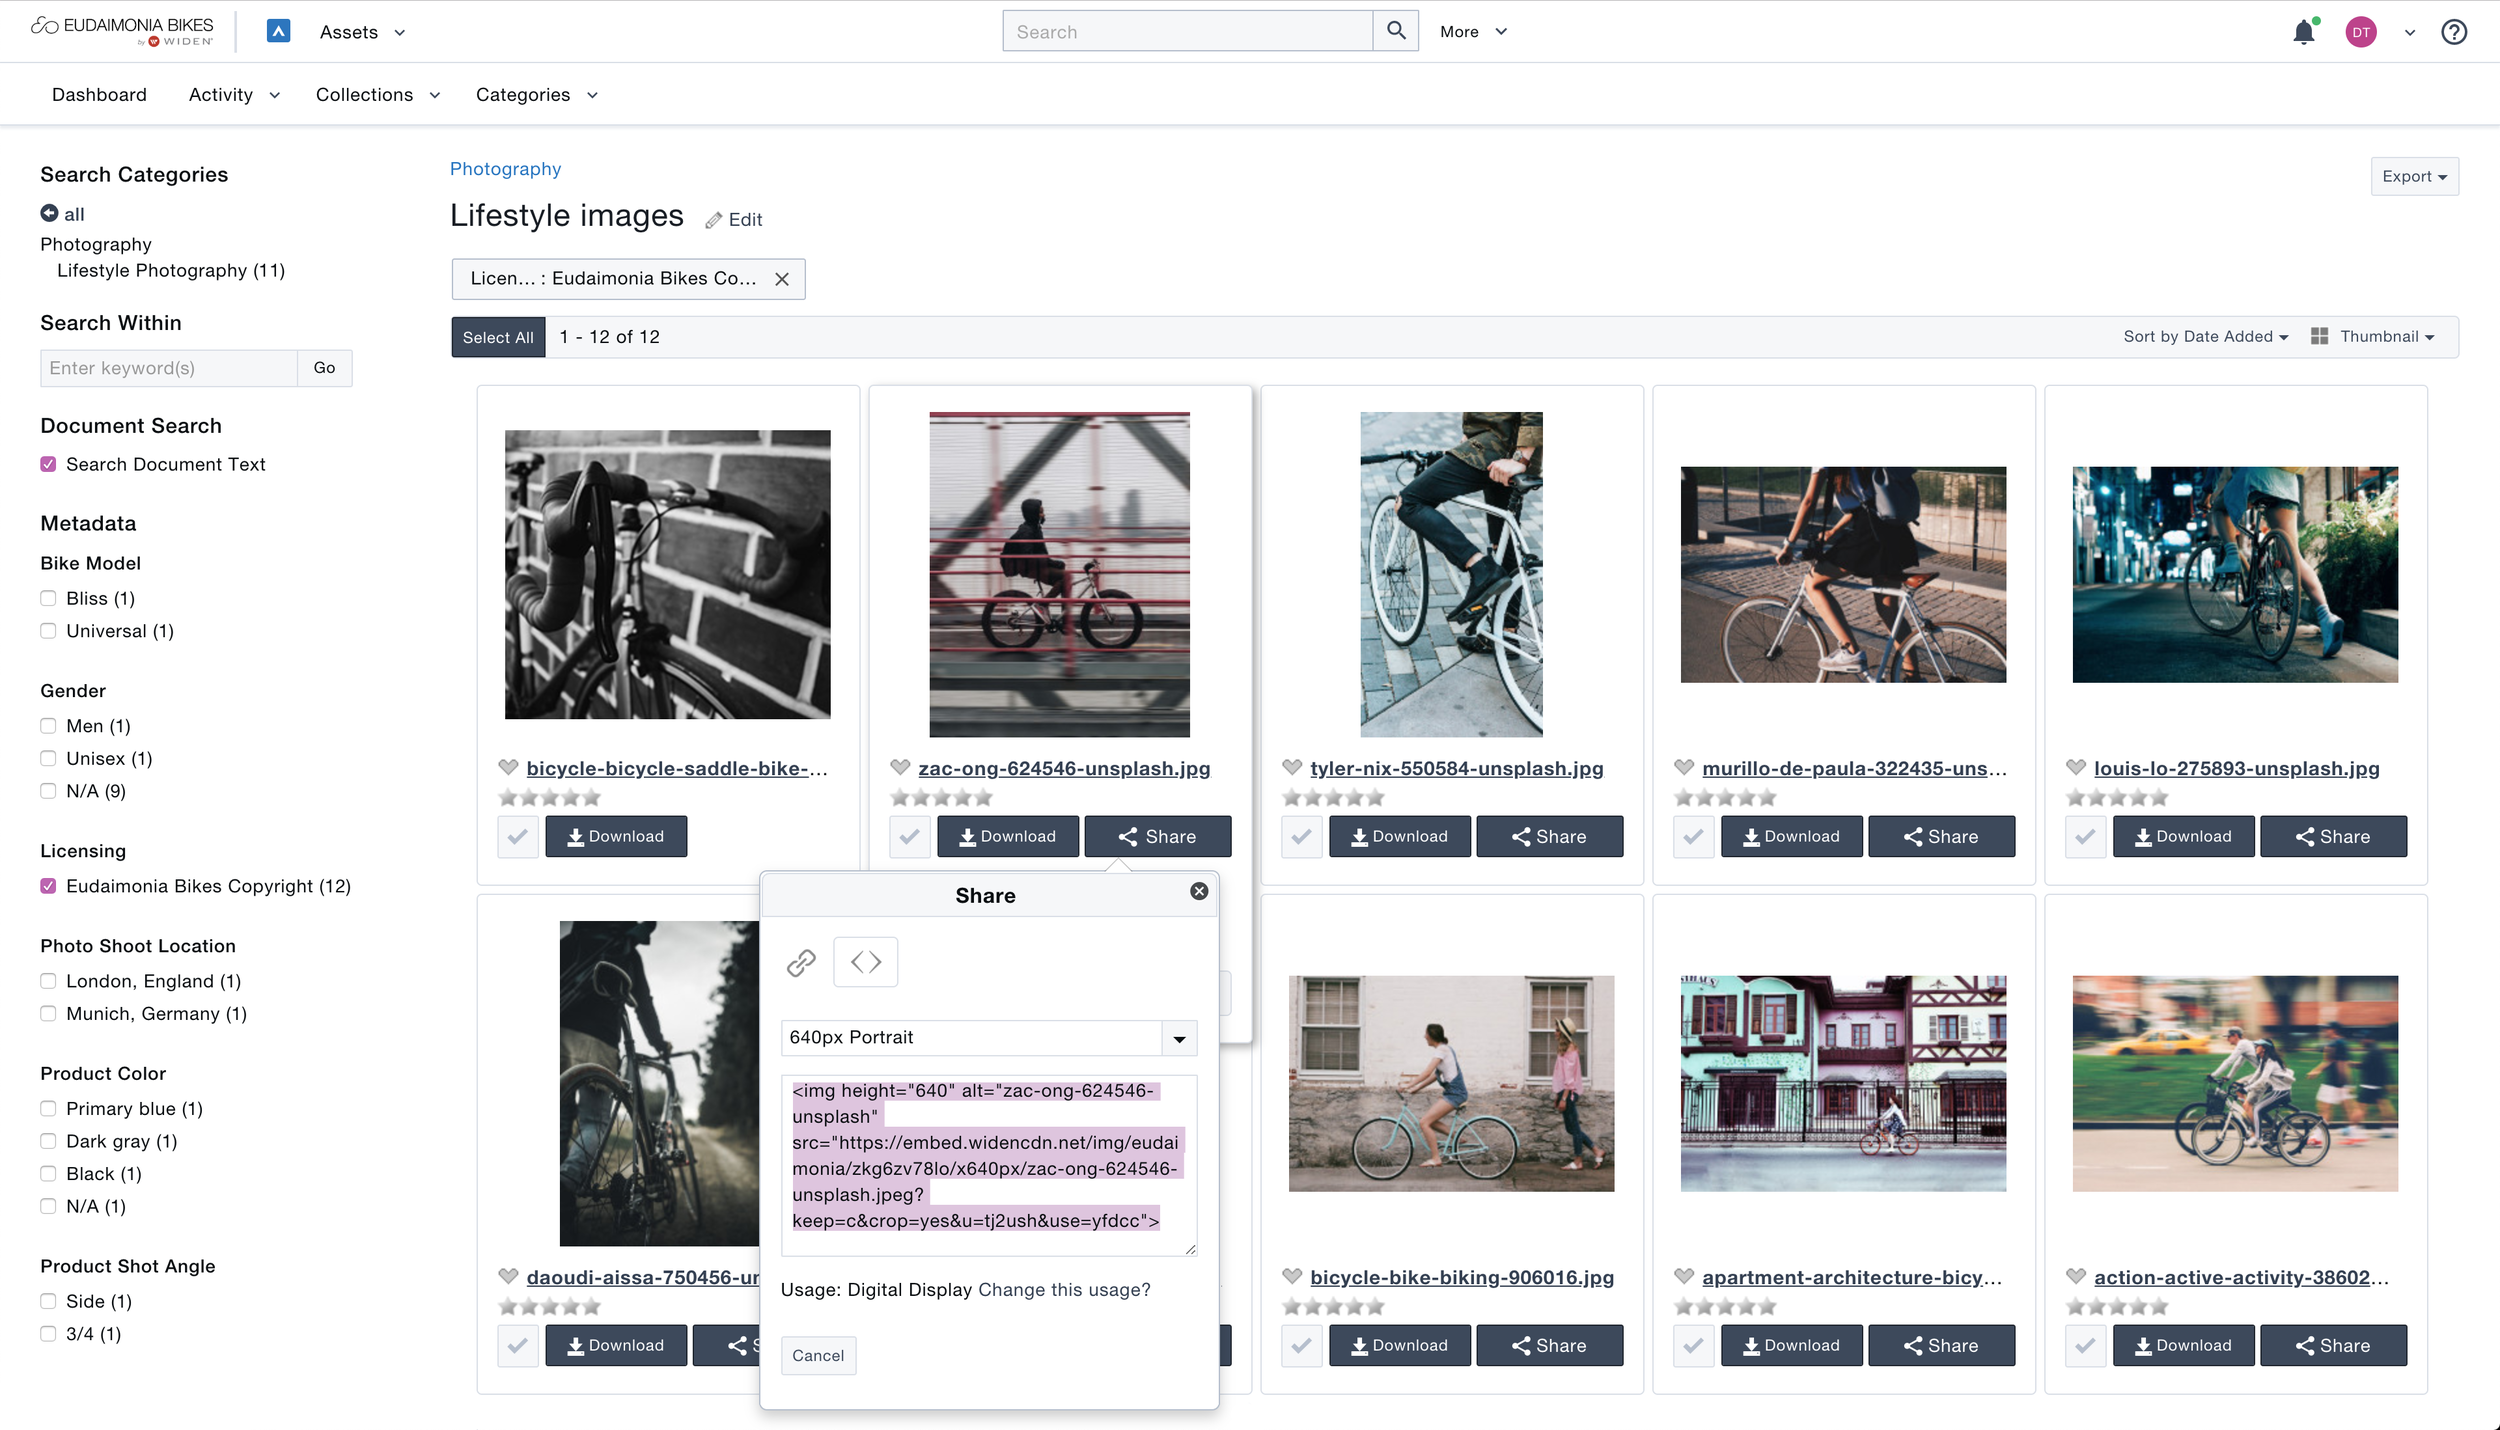Favorite apartment-architecture image with heart
The height and width of the screenshot is (1430, 2500).
pyautogui.click(x=1684, y=1276)
